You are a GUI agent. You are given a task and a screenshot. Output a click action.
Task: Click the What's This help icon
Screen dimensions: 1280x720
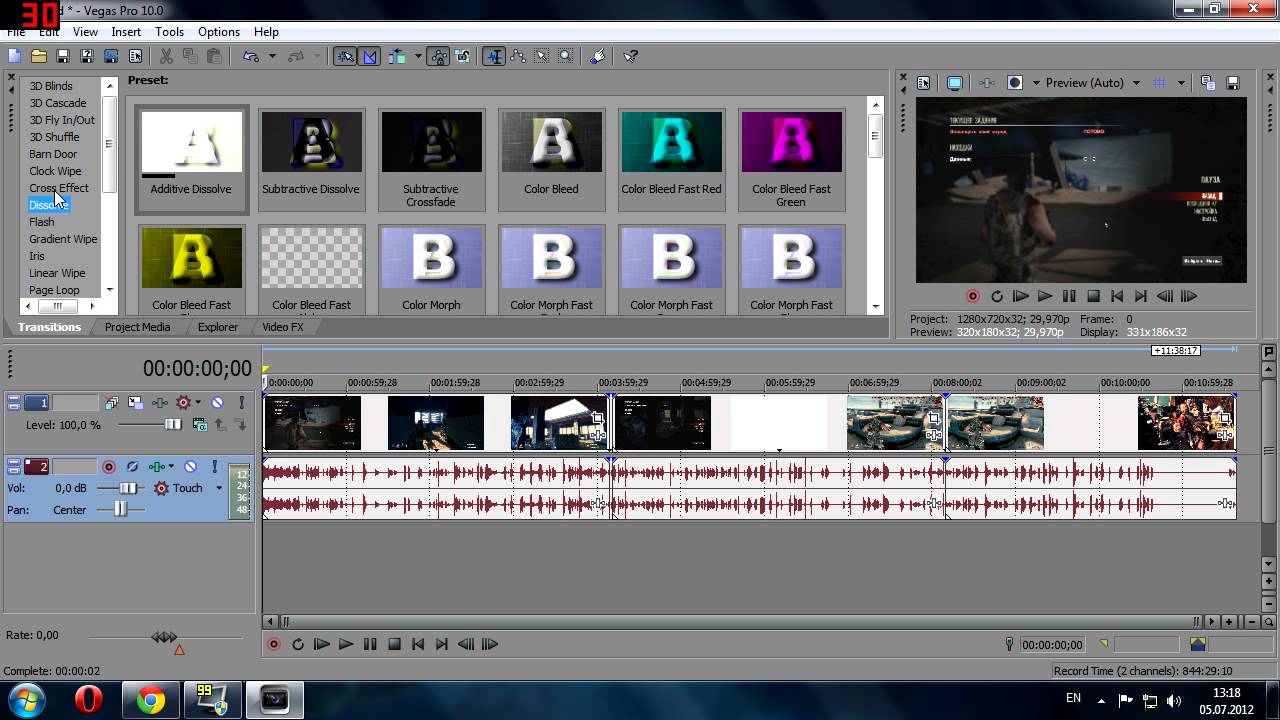pyautogui.click(x=630, y=57)
